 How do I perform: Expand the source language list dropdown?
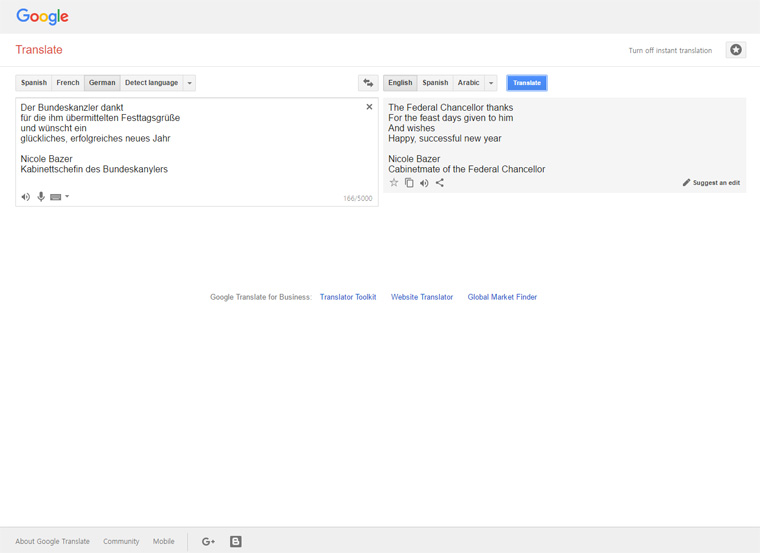190,83
